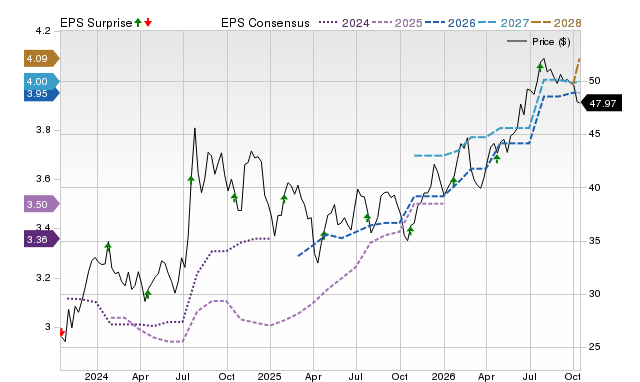Select the green surprise arrow from early 2025
The width and height of the screenshot is (640, 382).
click(x=284, y=199)
